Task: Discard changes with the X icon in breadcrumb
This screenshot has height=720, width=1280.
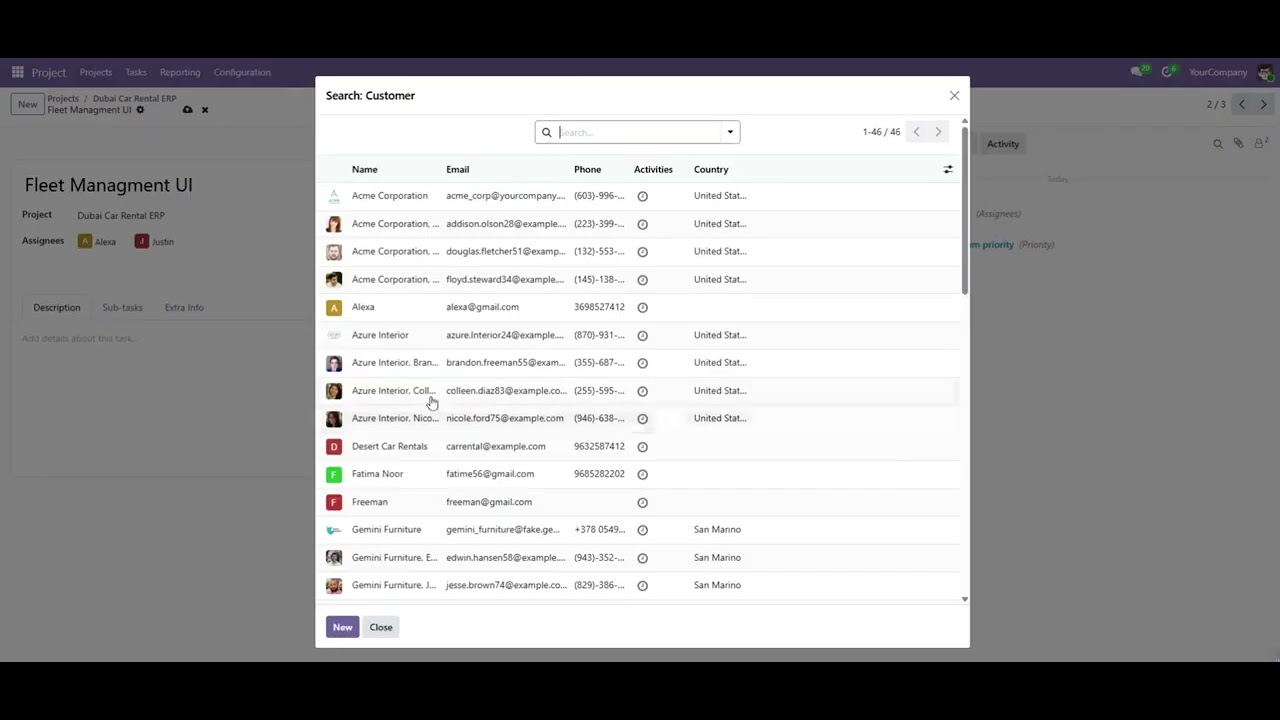Action: (205, 110)
